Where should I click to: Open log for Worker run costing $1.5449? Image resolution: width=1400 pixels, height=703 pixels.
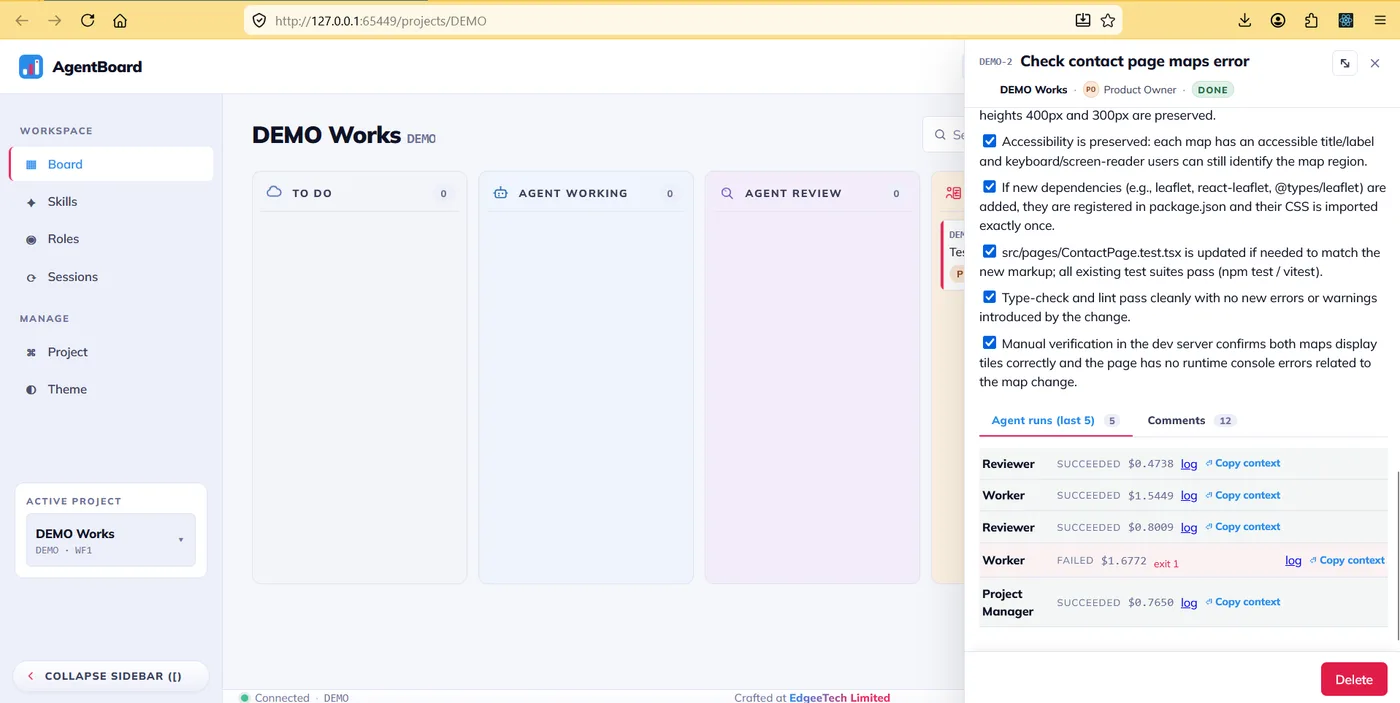[x=1189, y=496]
